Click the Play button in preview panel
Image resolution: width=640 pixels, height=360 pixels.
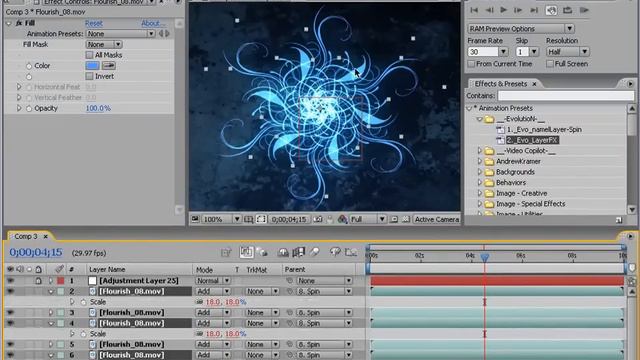pyautogui.click(x=504, y=10)
